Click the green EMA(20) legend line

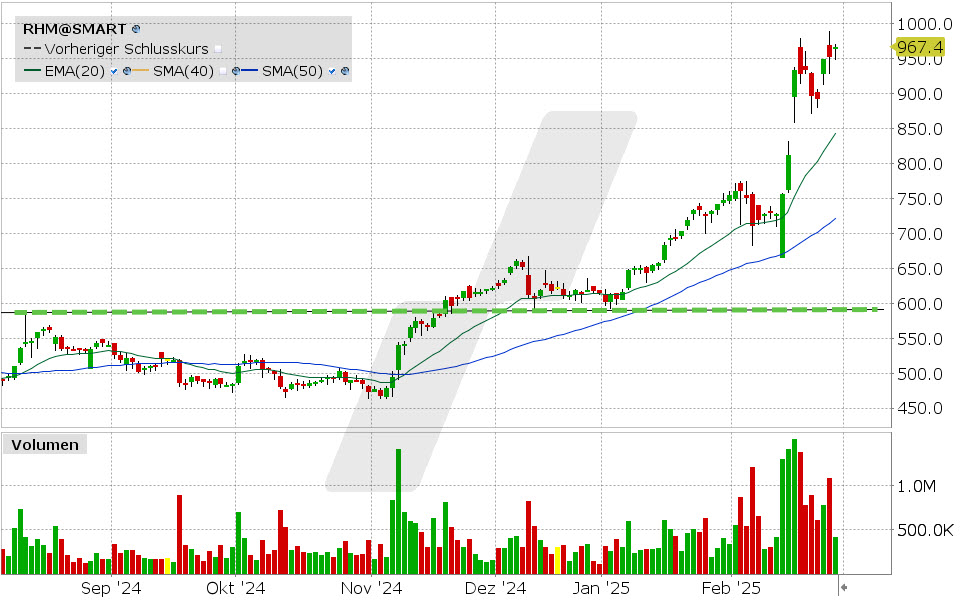pos(32,70)
